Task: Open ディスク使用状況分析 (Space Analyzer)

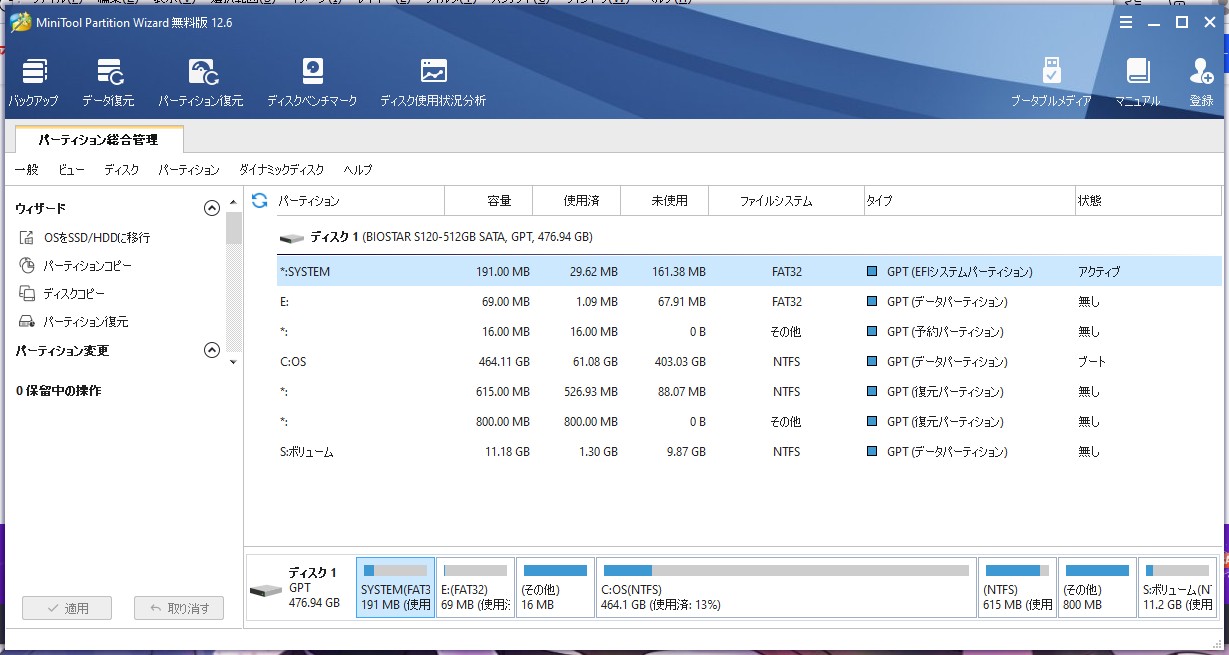Action: click(433, 82)
